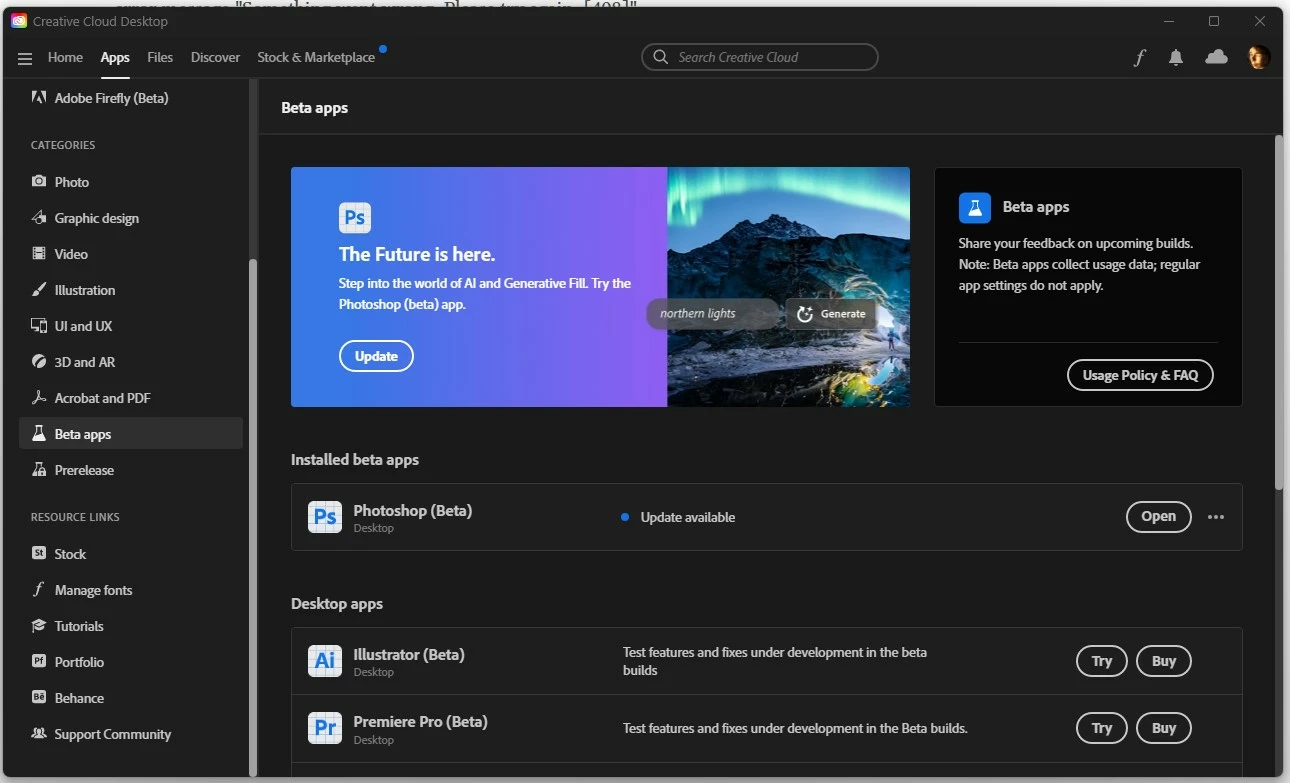Viewport: 1290px width, 783px height.
Task: Select the Graphic design category
Action: click(131, 218)
